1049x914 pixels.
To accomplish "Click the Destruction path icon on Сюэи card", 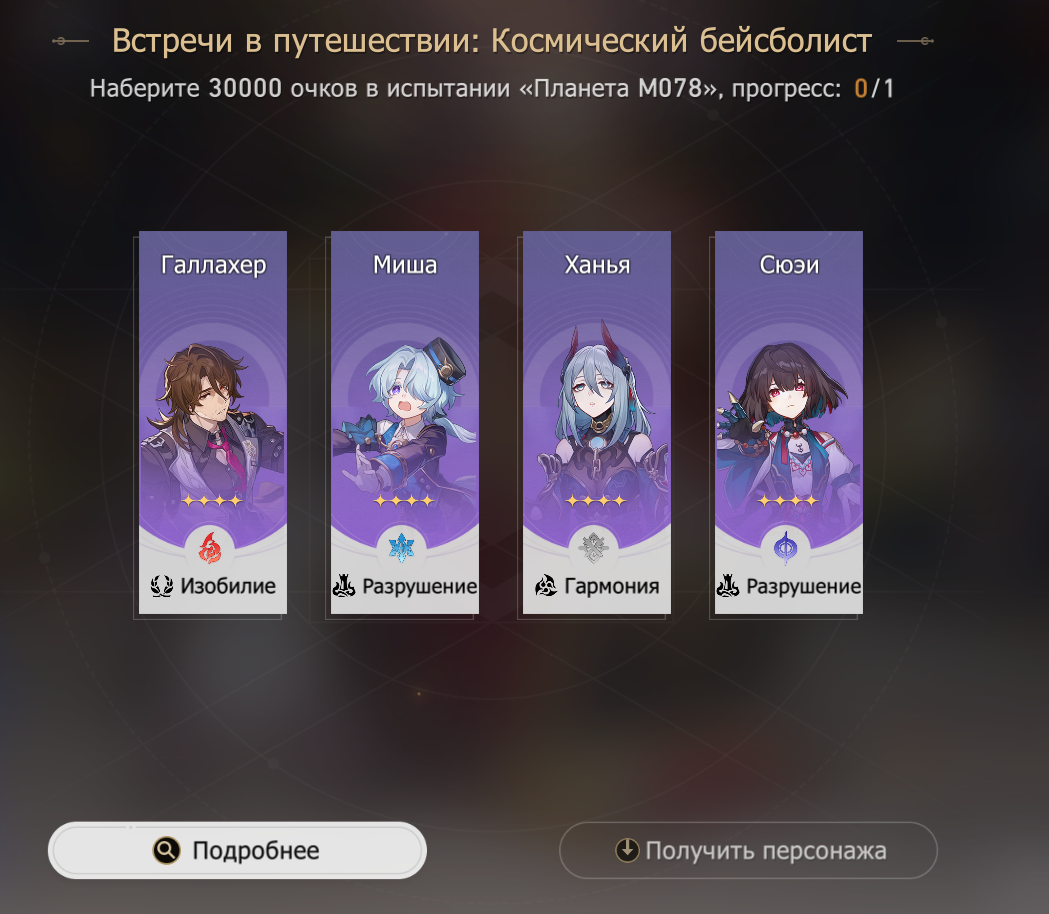I will tap(728, 586).
